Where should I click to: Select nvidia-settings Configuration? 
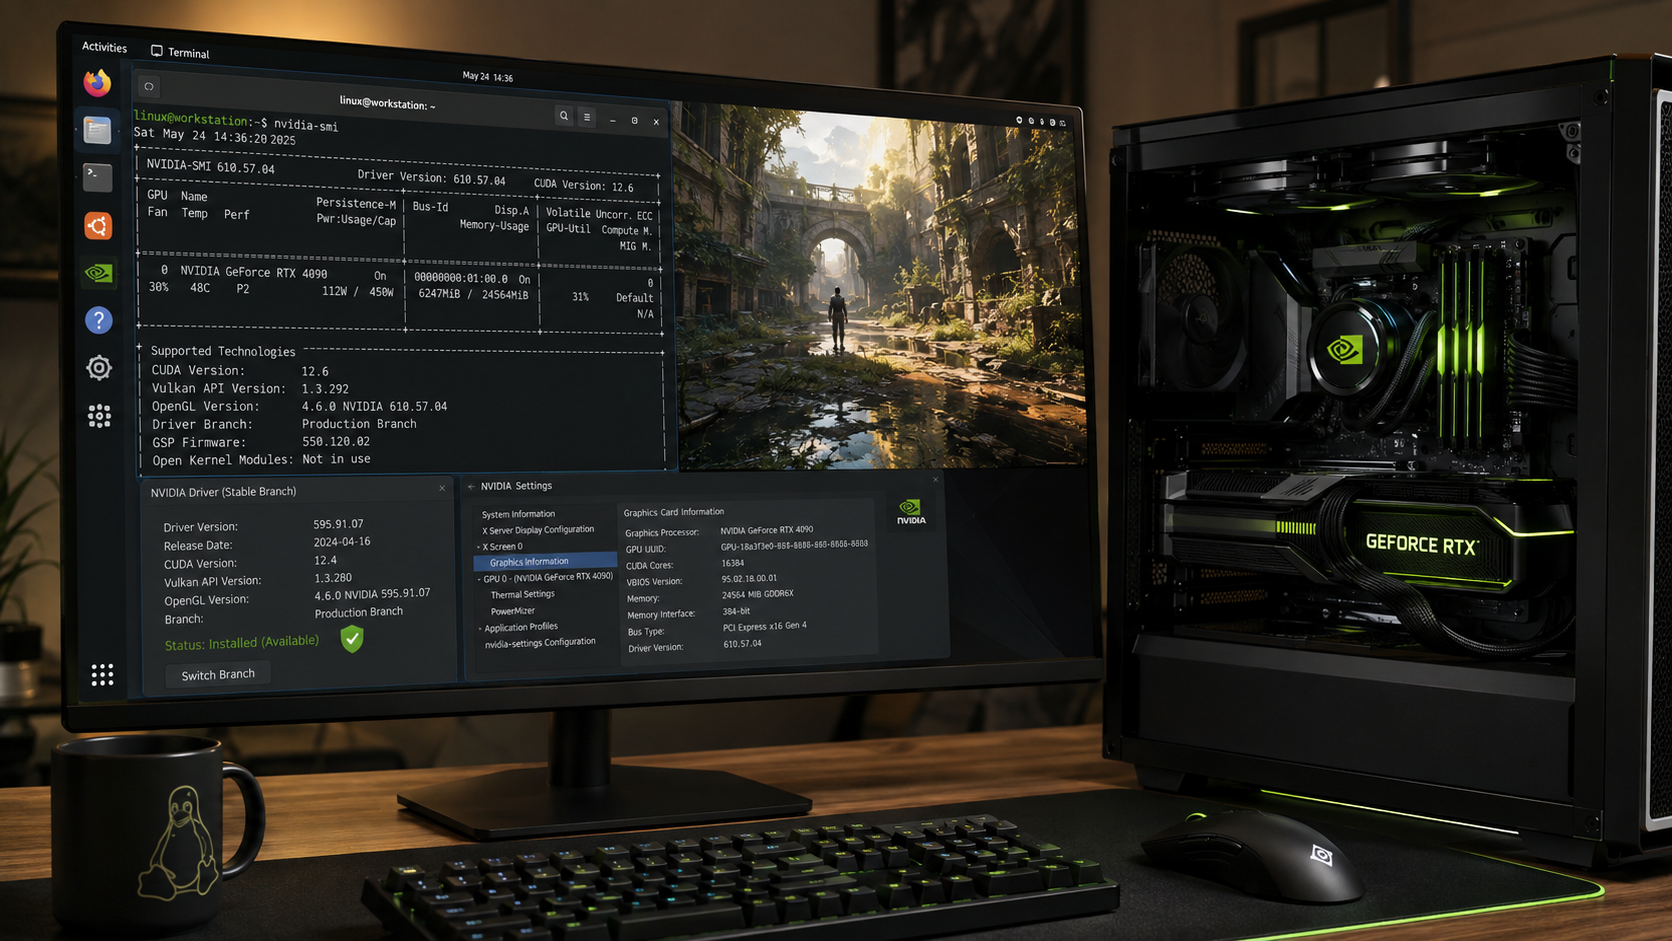540,643
